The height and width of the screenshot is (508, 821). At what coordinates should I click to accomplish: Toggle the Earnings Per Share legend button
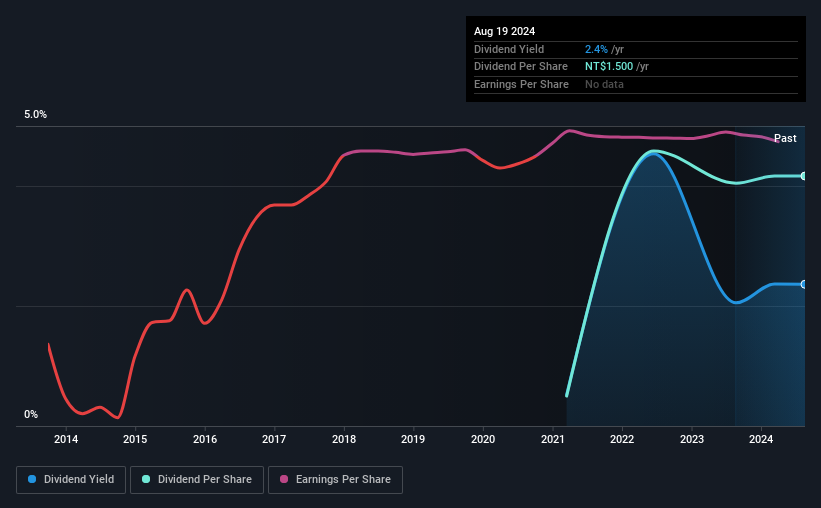(336, 480)
